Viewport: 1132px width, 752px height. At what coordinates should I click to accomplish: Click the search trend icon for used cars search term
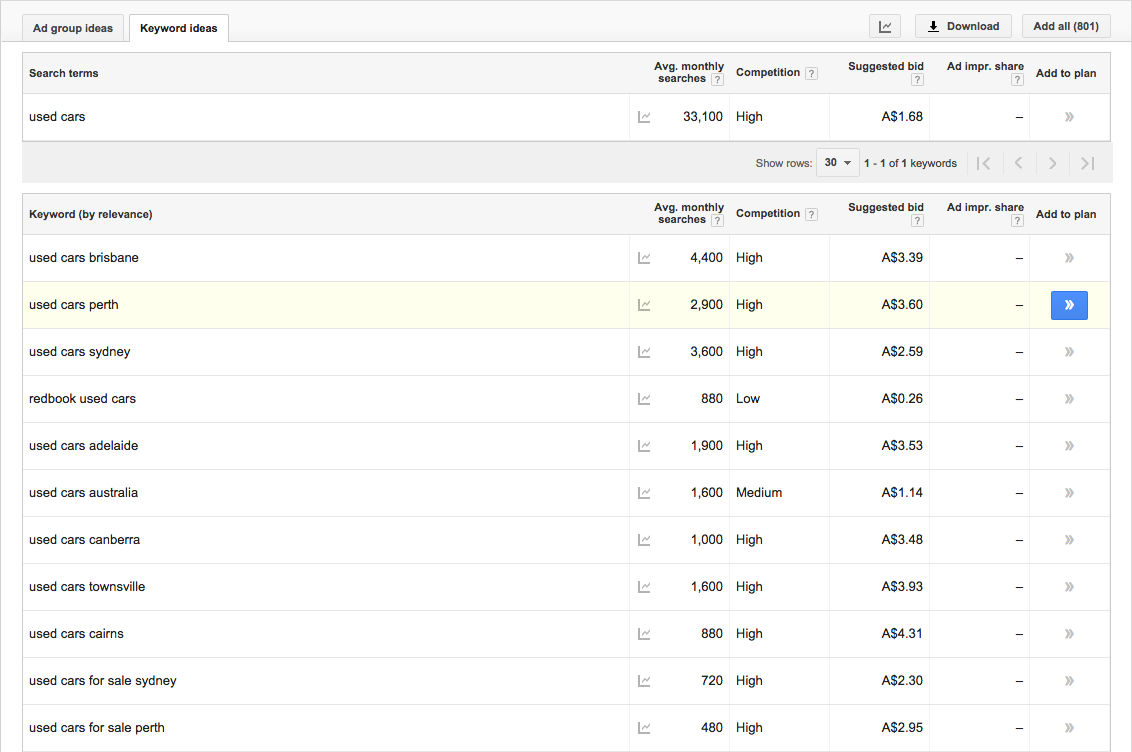[x=644, y=117]
